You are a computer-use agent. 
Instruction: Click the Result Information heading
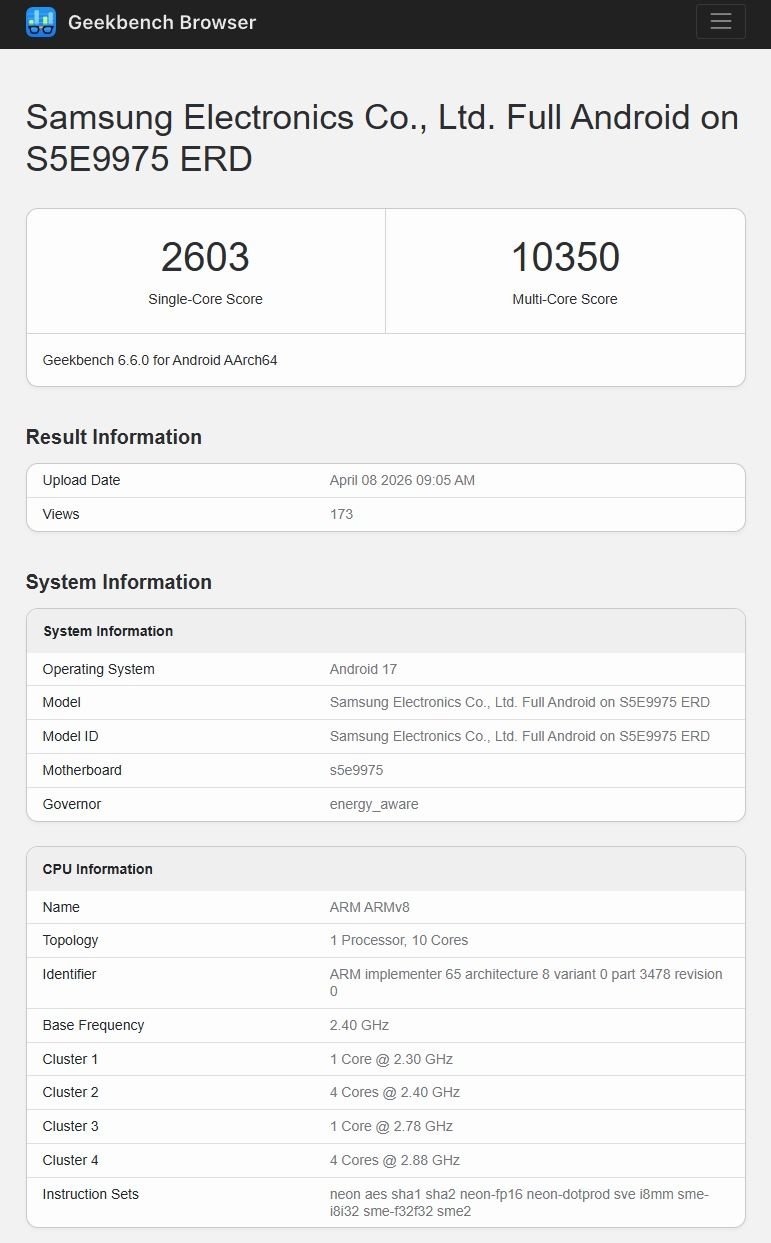[x=114, y=437]
